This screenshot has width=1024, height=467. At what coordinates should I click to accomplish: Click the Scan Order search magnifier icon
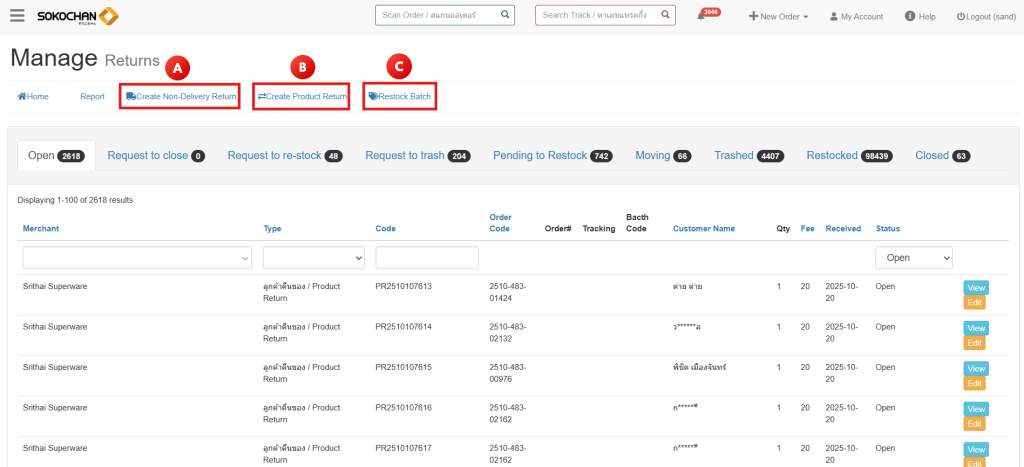(505, 16)
